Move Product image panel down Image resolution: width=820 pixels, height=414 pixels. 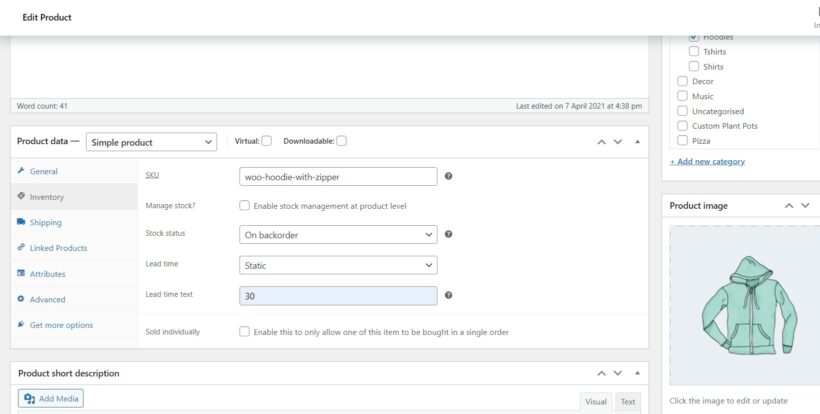pos(805,206)
